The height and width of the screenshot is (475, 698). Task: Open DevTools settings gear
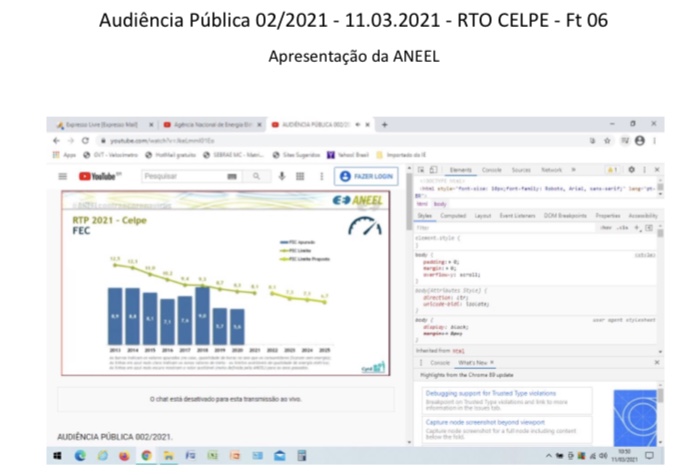631,170
